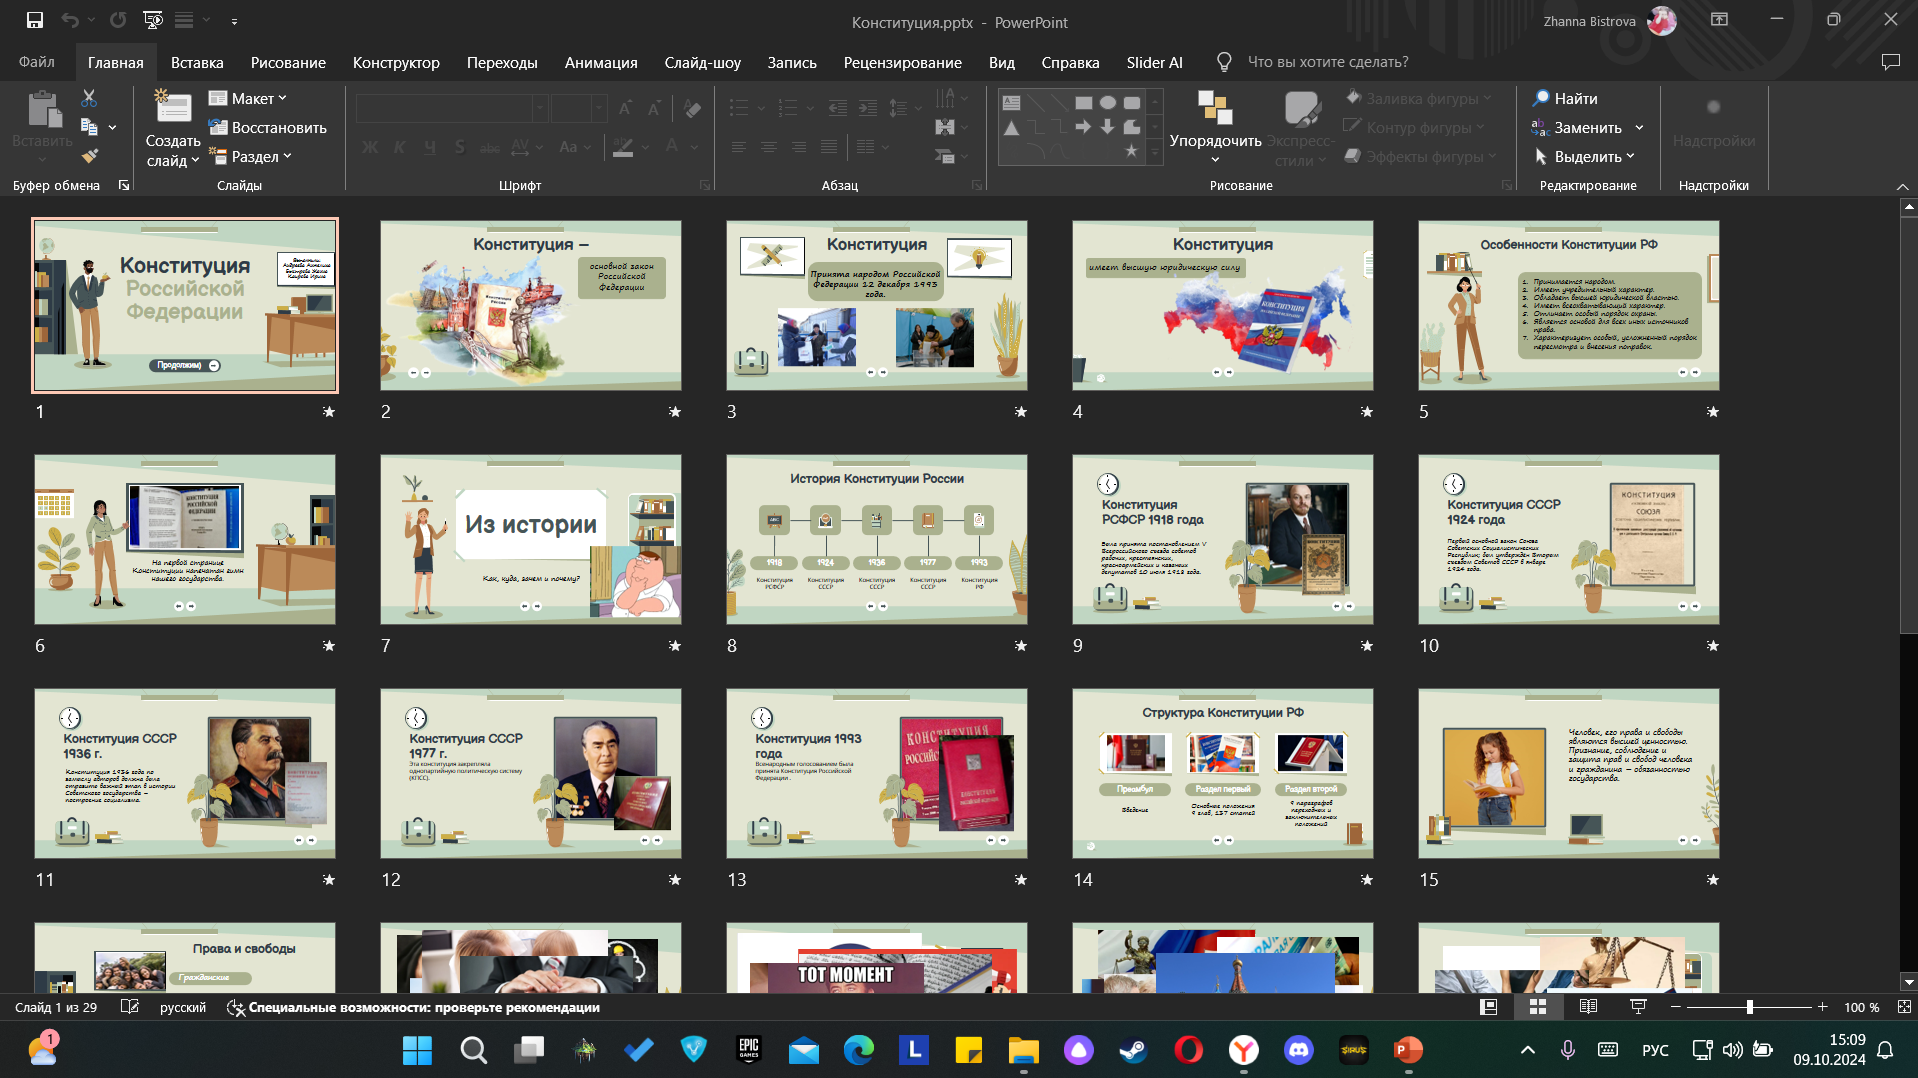Click the Заменить replace button
Viewport: 1918px width, 1078px height.
(1587, 127)
